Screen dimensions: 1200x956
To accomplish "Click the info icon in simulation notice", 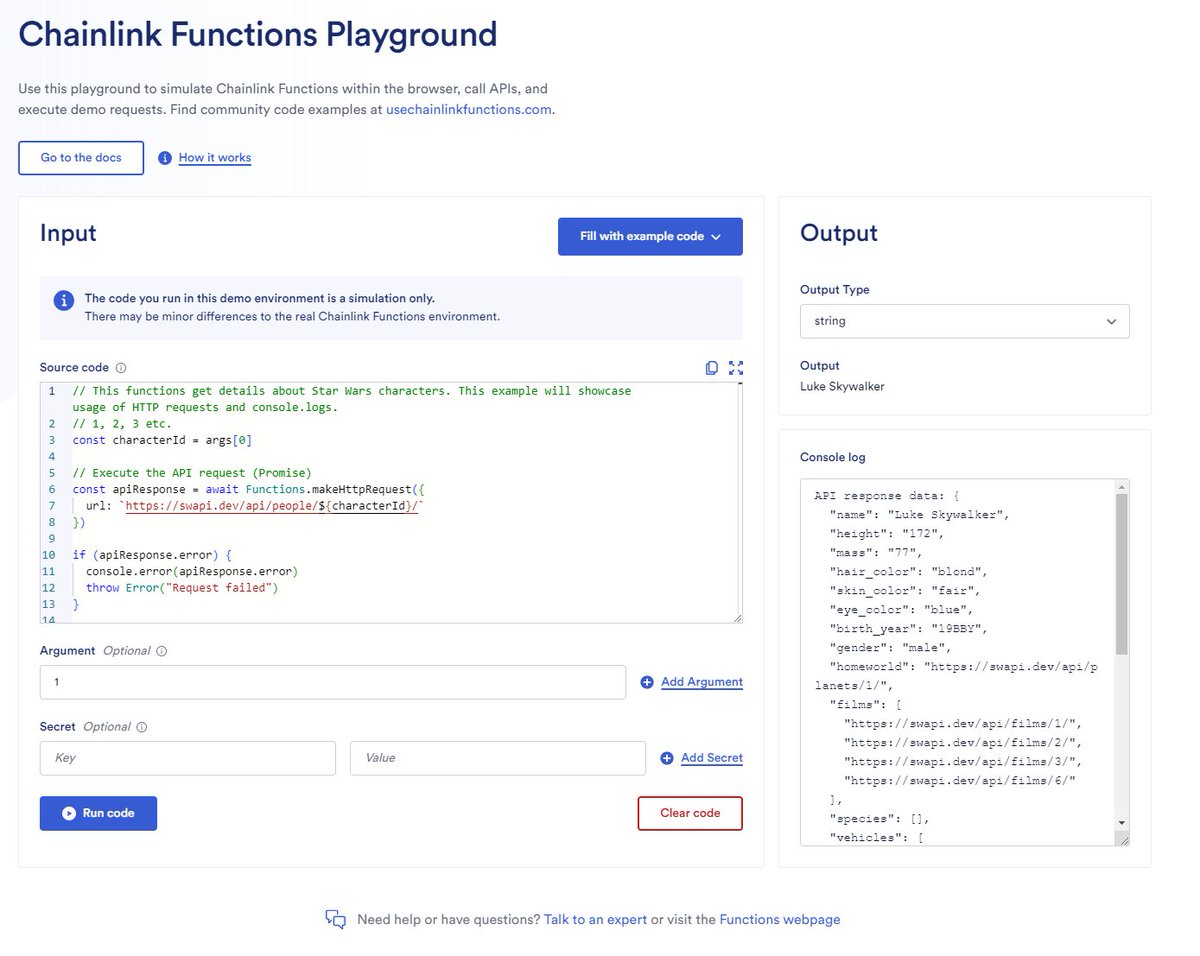I will pos(63,299).
